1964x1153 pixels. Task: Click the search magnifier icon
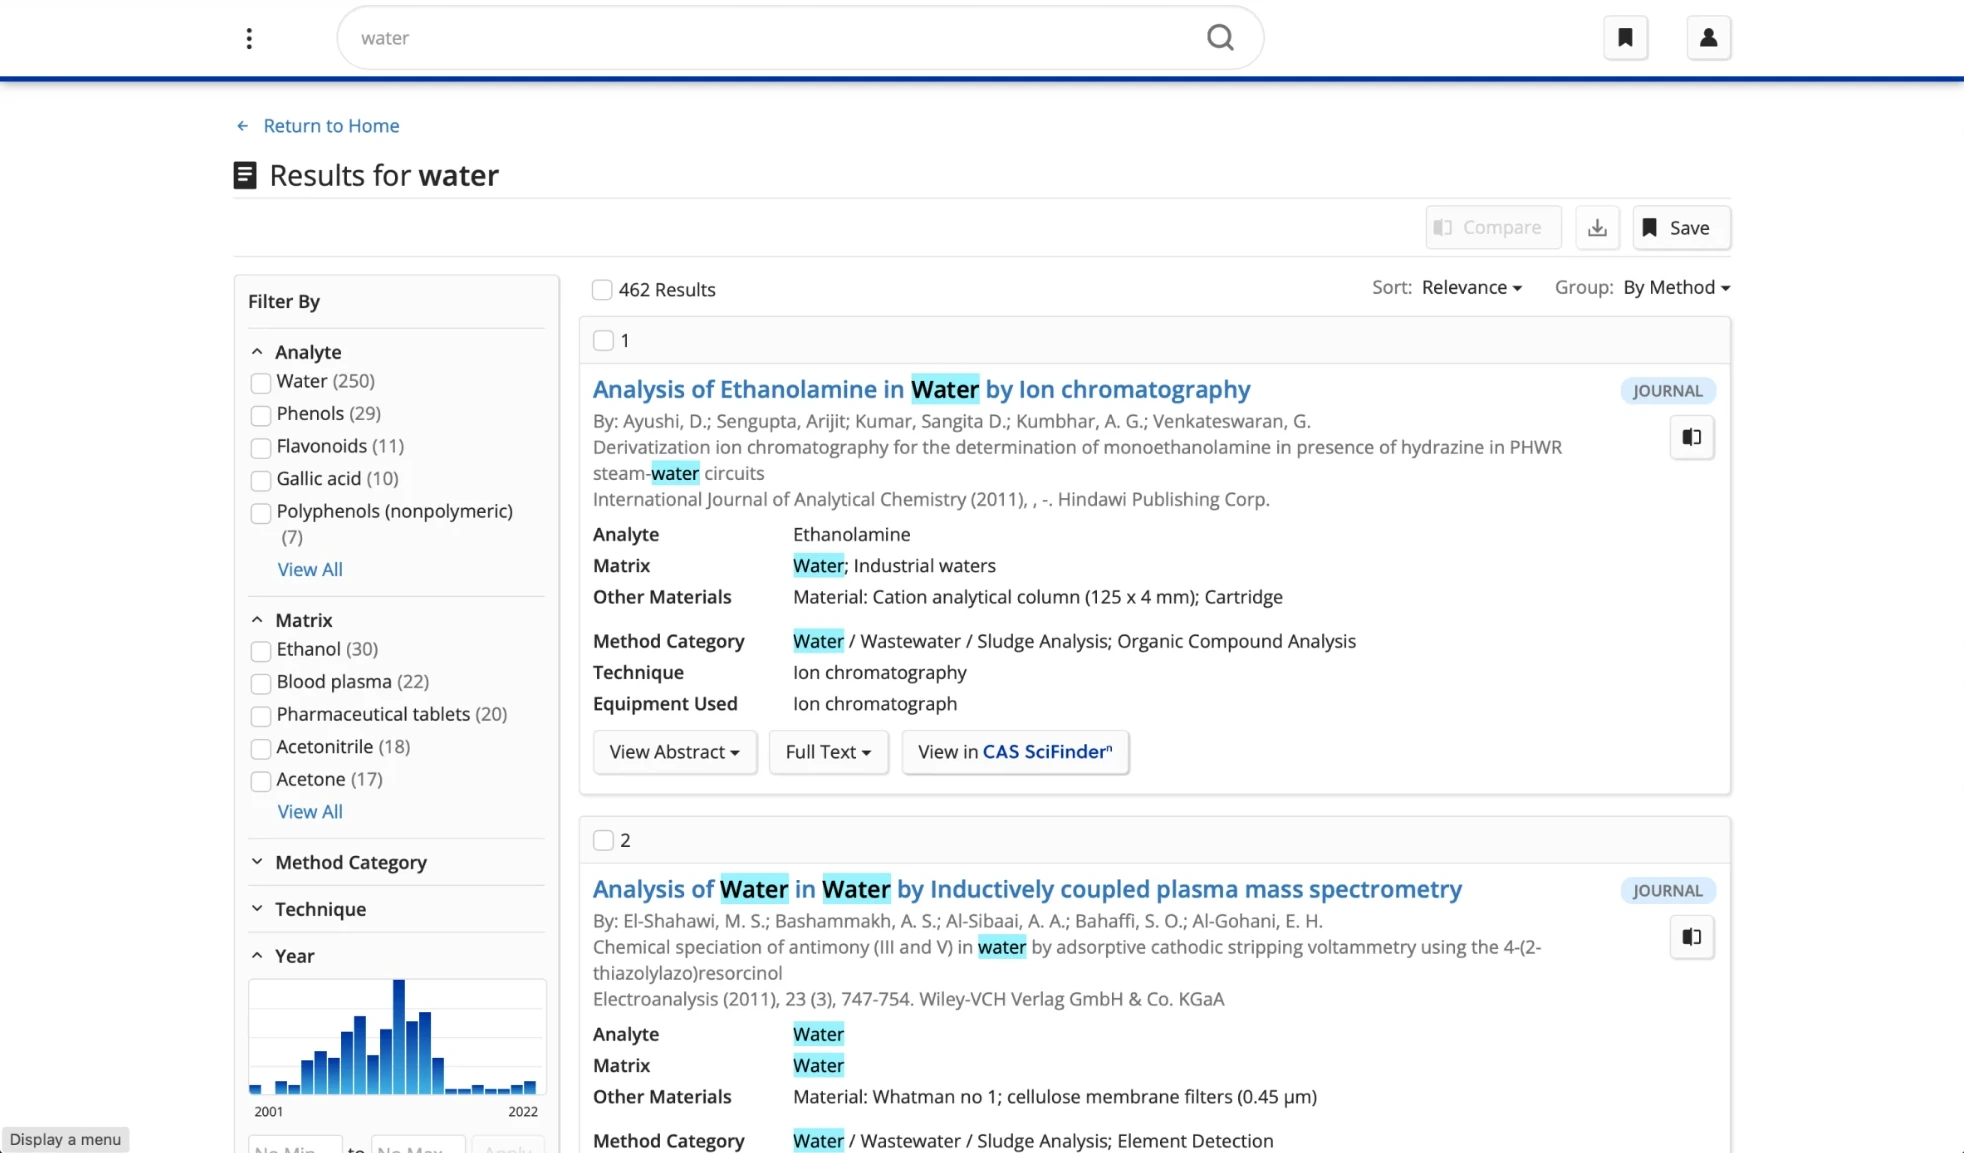(1220, 38)
